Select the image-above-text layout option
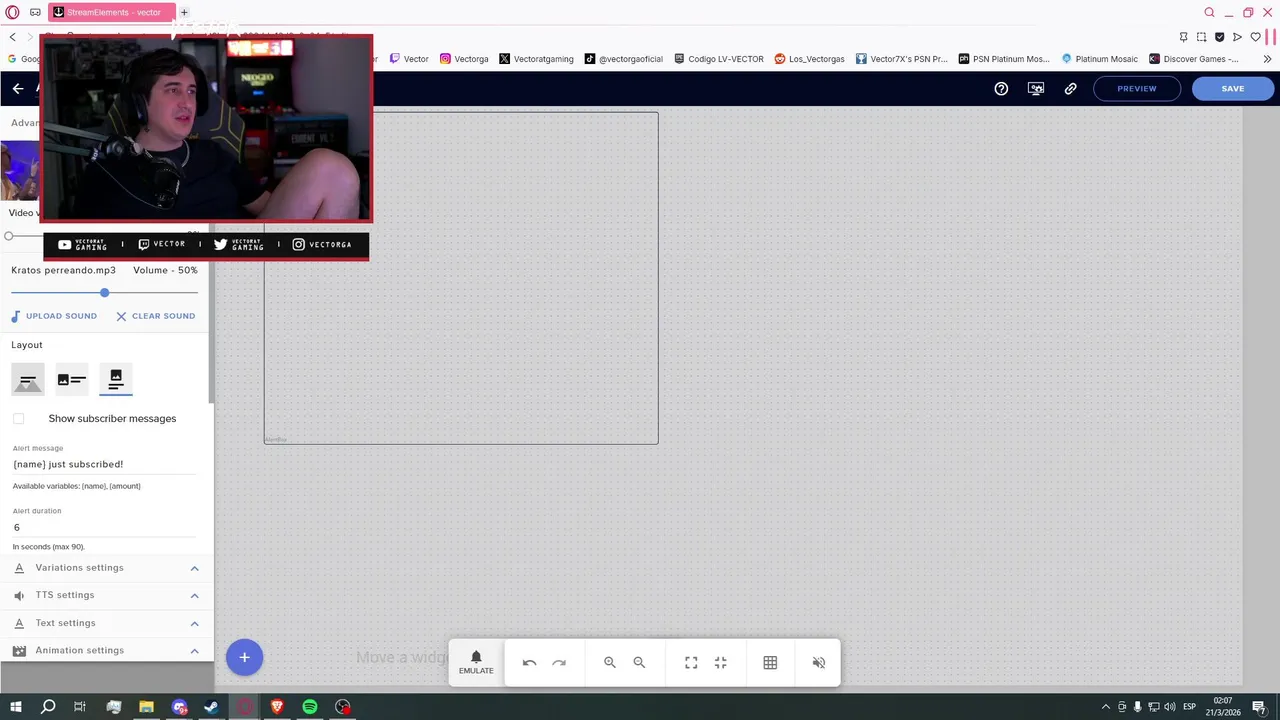 [116, 379]
